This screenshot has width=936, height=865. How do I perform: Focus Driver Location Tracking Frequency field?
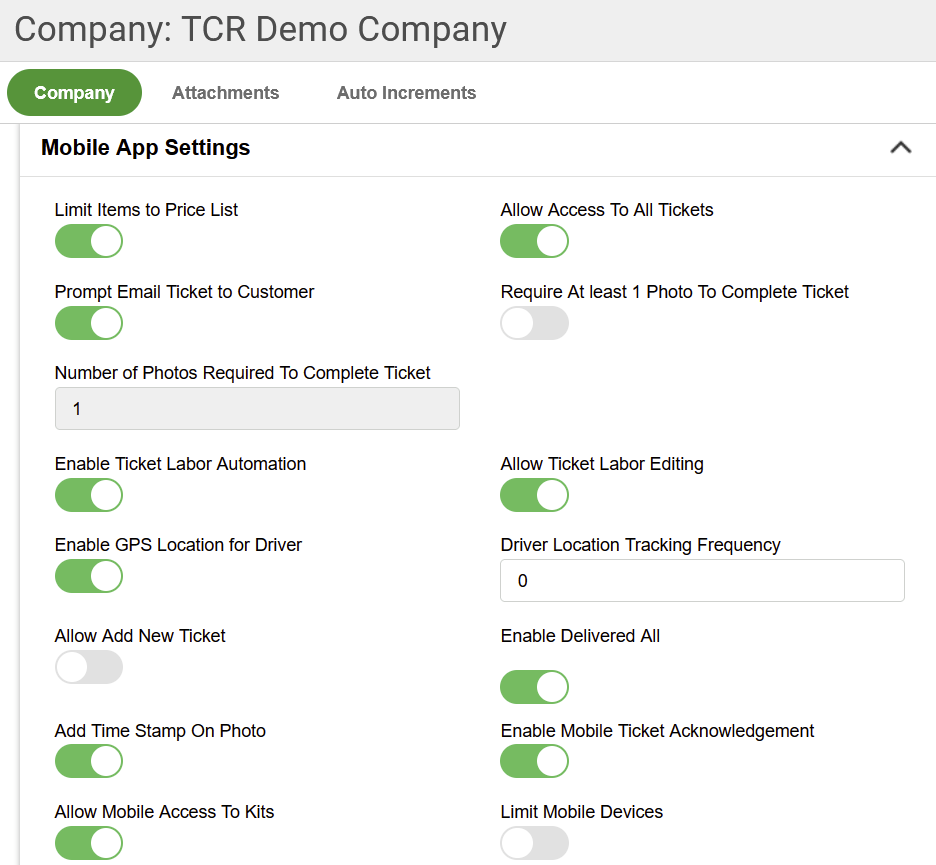702,580
